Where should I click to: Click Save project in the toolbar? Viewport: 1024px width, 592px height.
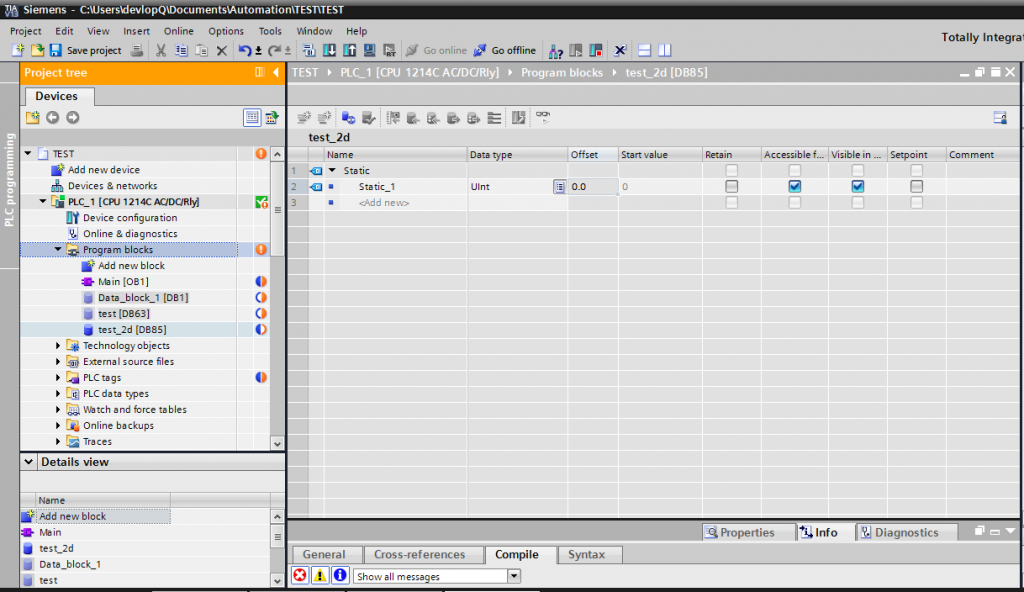click(x=86, y=50)
